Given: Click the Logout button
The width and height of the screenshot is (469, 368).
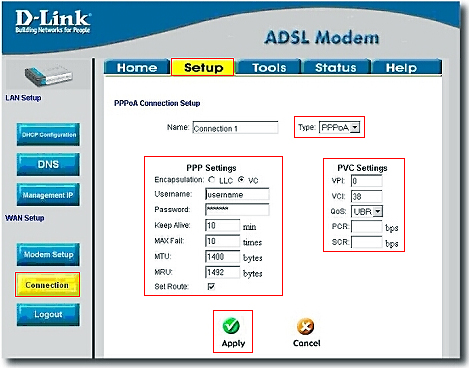Looking at the screenshot, I should (48, 314).
